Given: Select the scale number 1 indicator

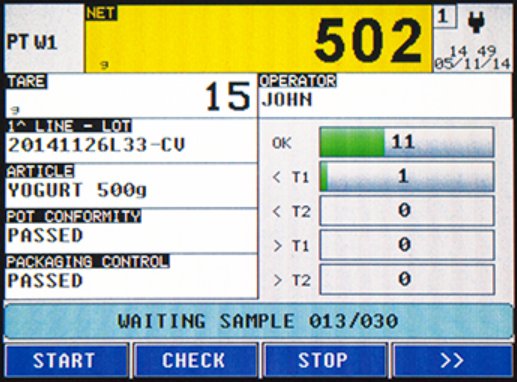Looking at the screenshot, I should [444, 17].
